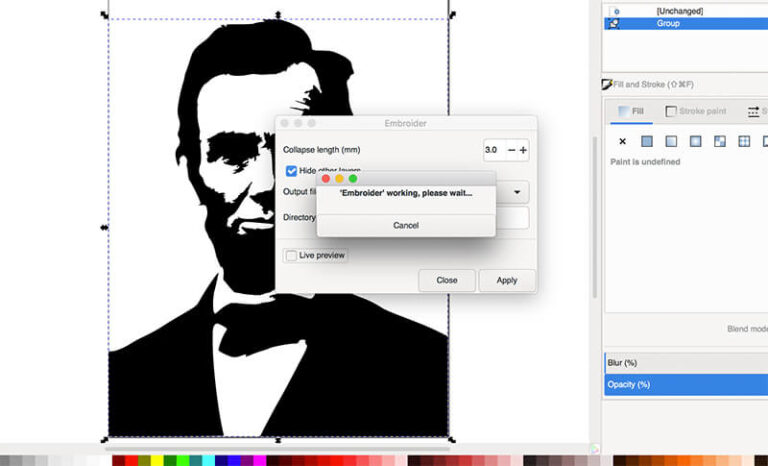Click Apply in the Embroider dialog
This screenshot has height=466, width=768.
(507, 280)
